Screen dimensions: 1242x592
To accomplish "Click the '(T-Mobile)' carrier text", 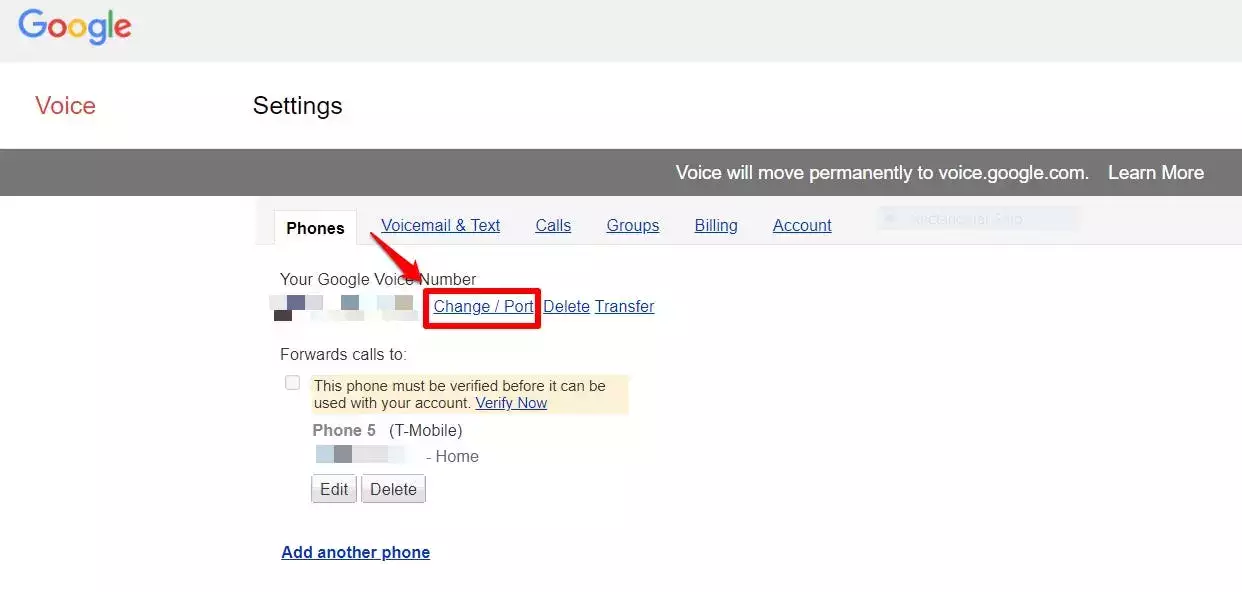I will pos(426,430).
